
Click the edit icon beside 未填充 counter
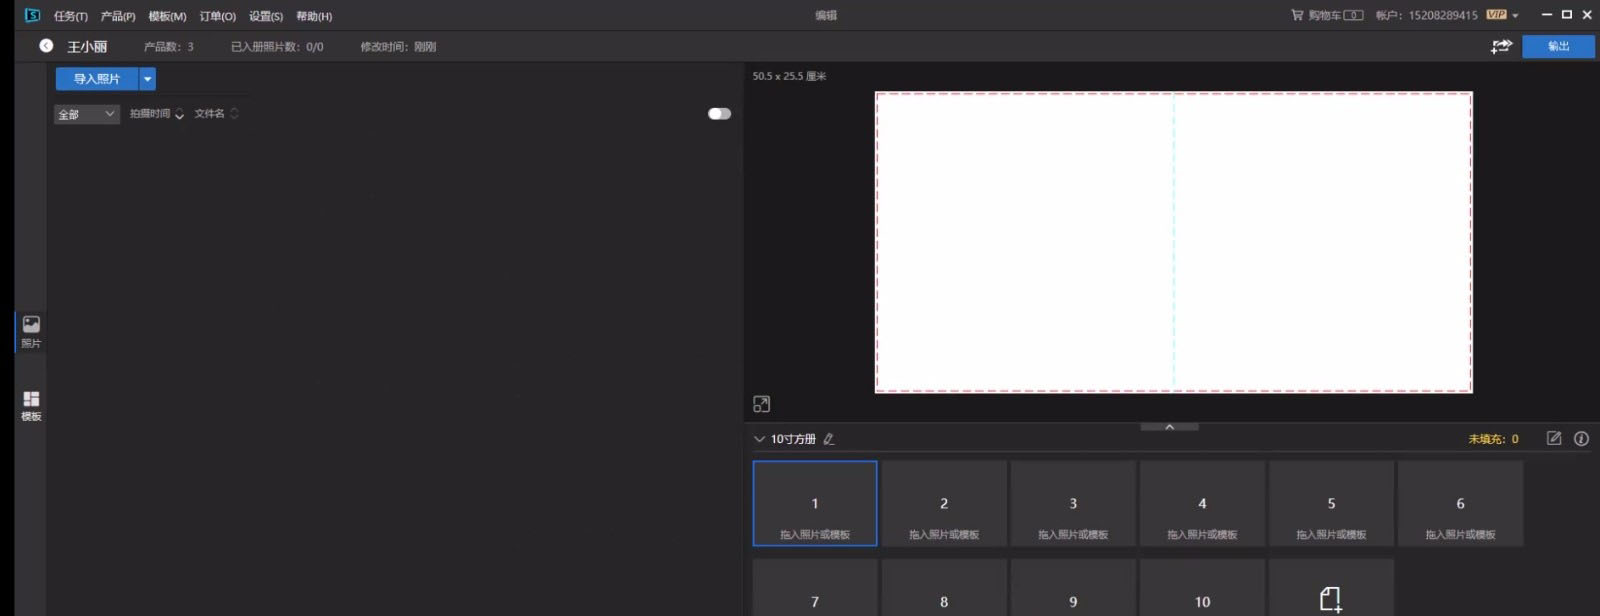1554,438
